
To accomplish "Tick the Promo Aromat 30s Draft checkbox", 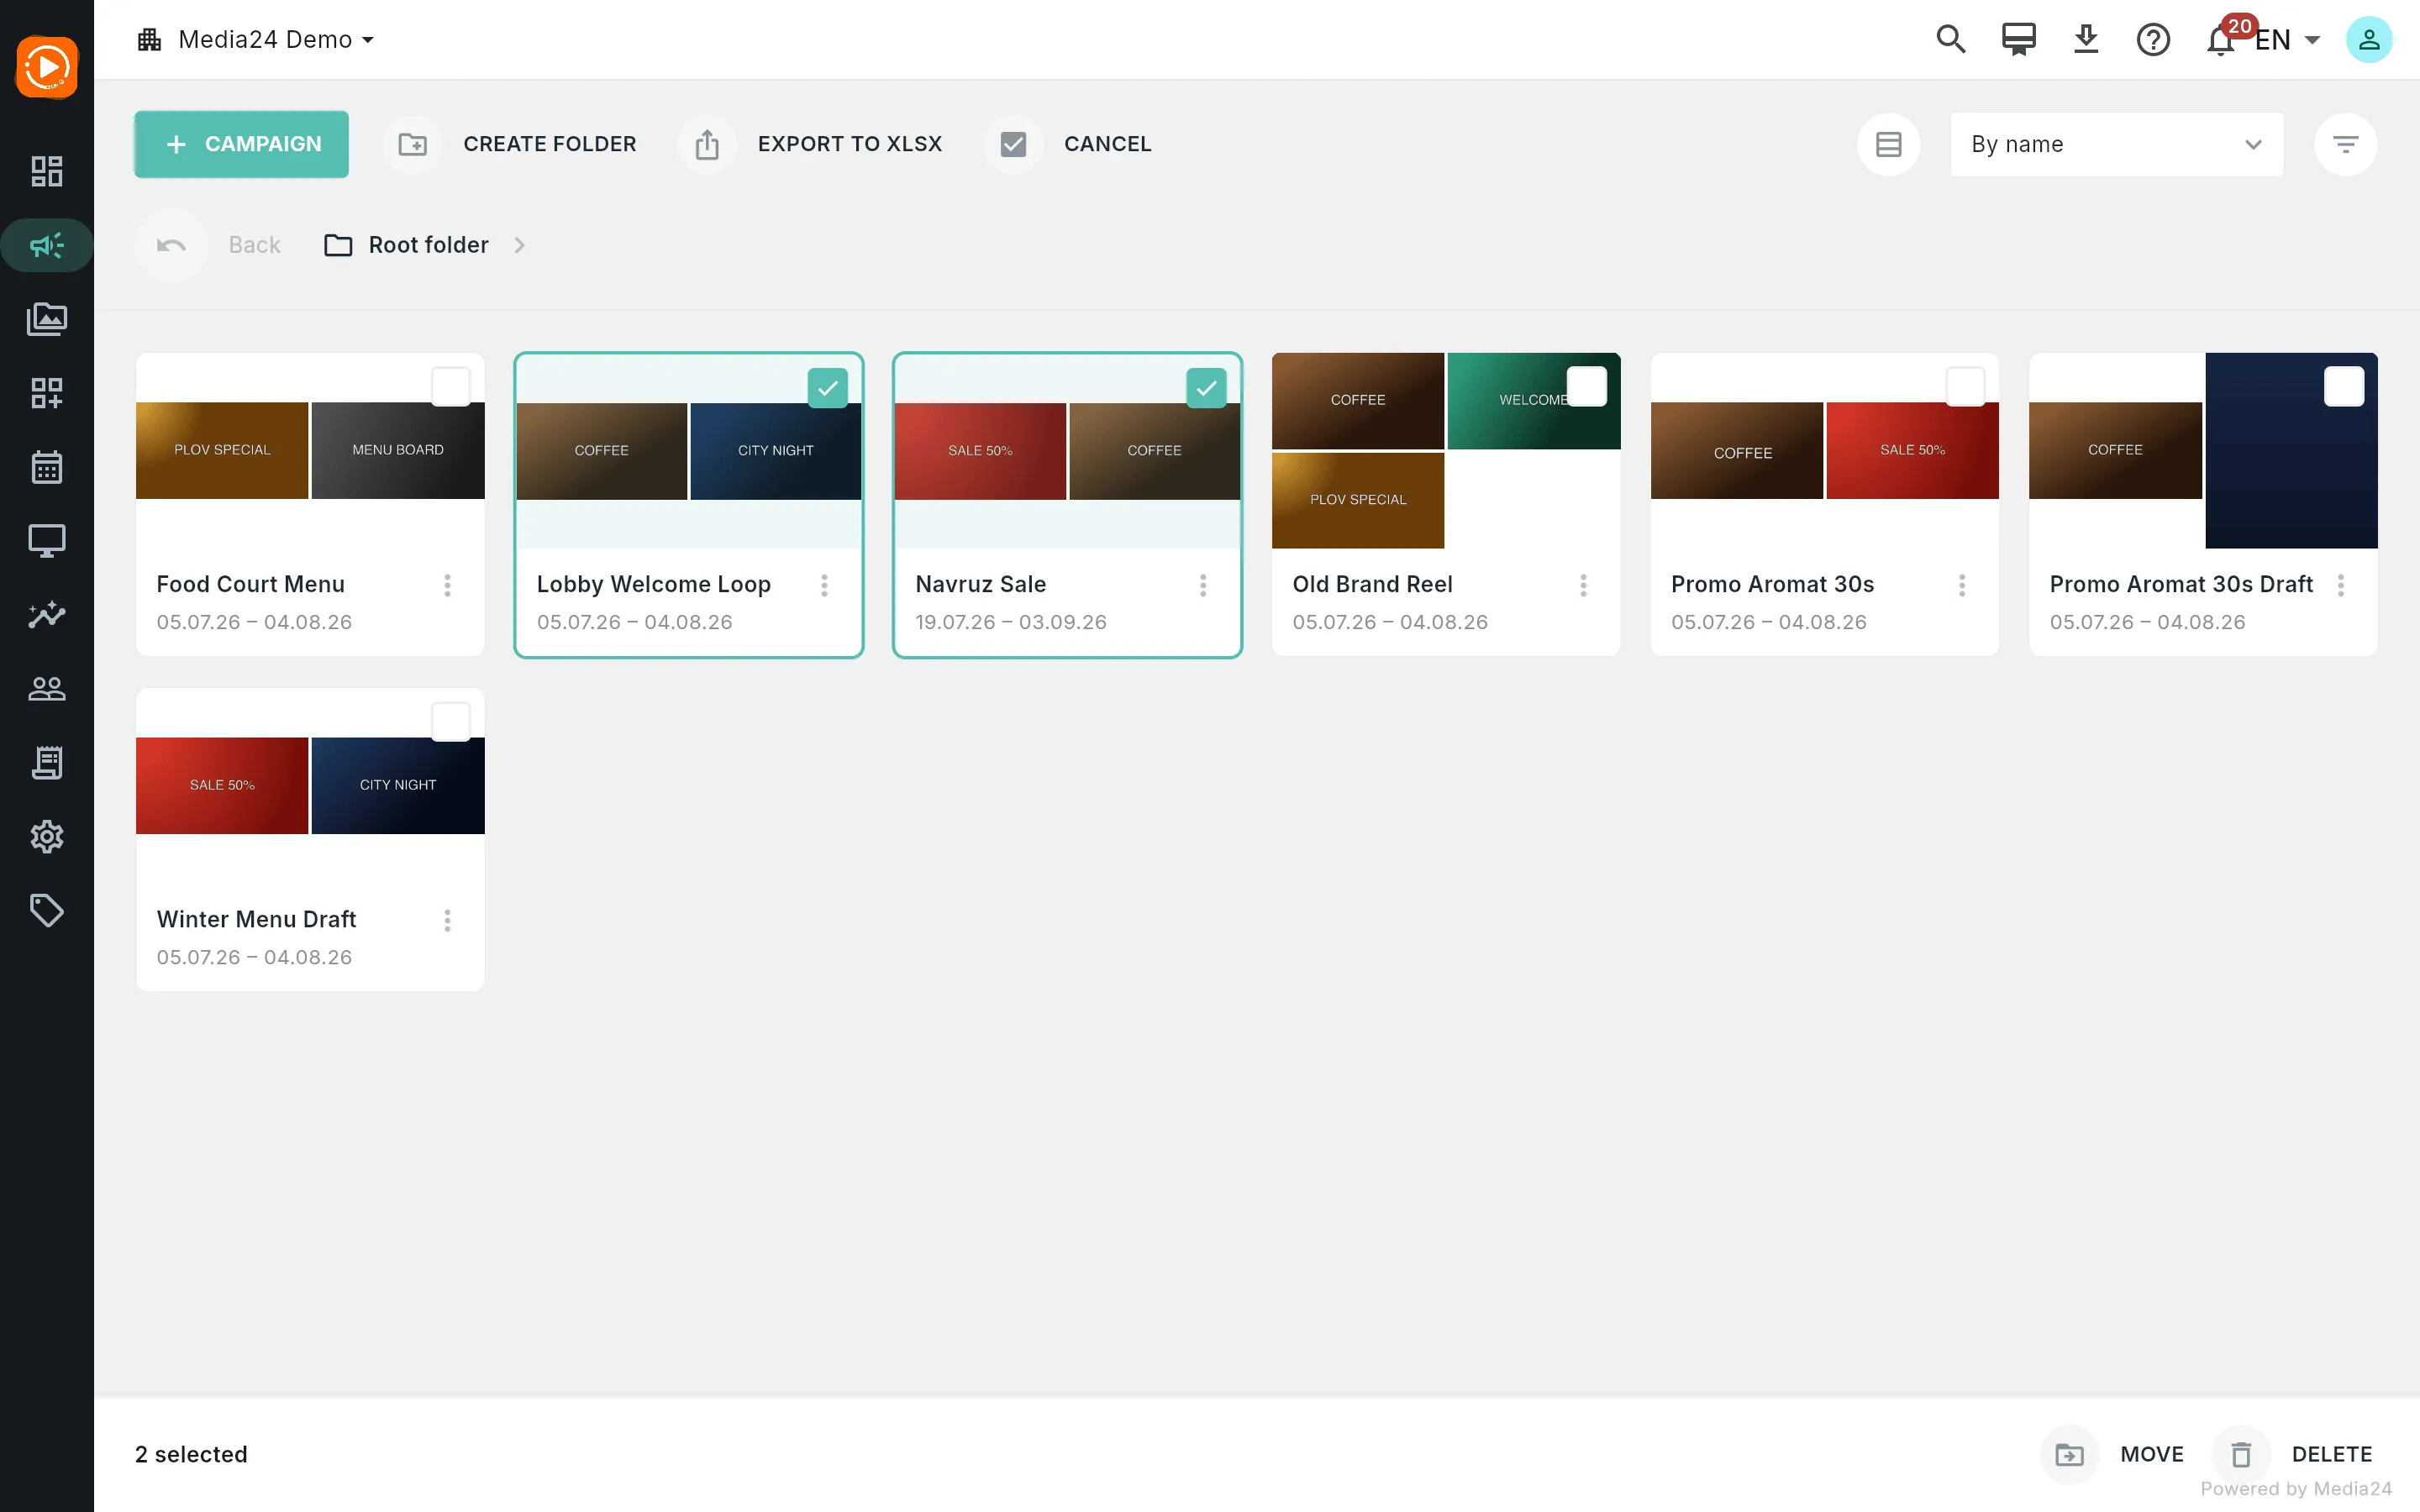I will click(x=2343, y=386).
